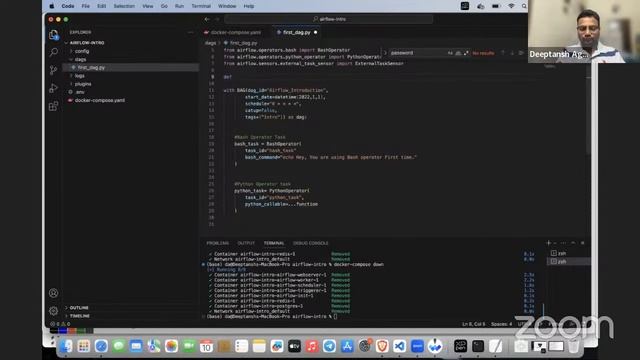
Task: Open terminal panel more actions ellipsis
Action: (x=563, y=243)
